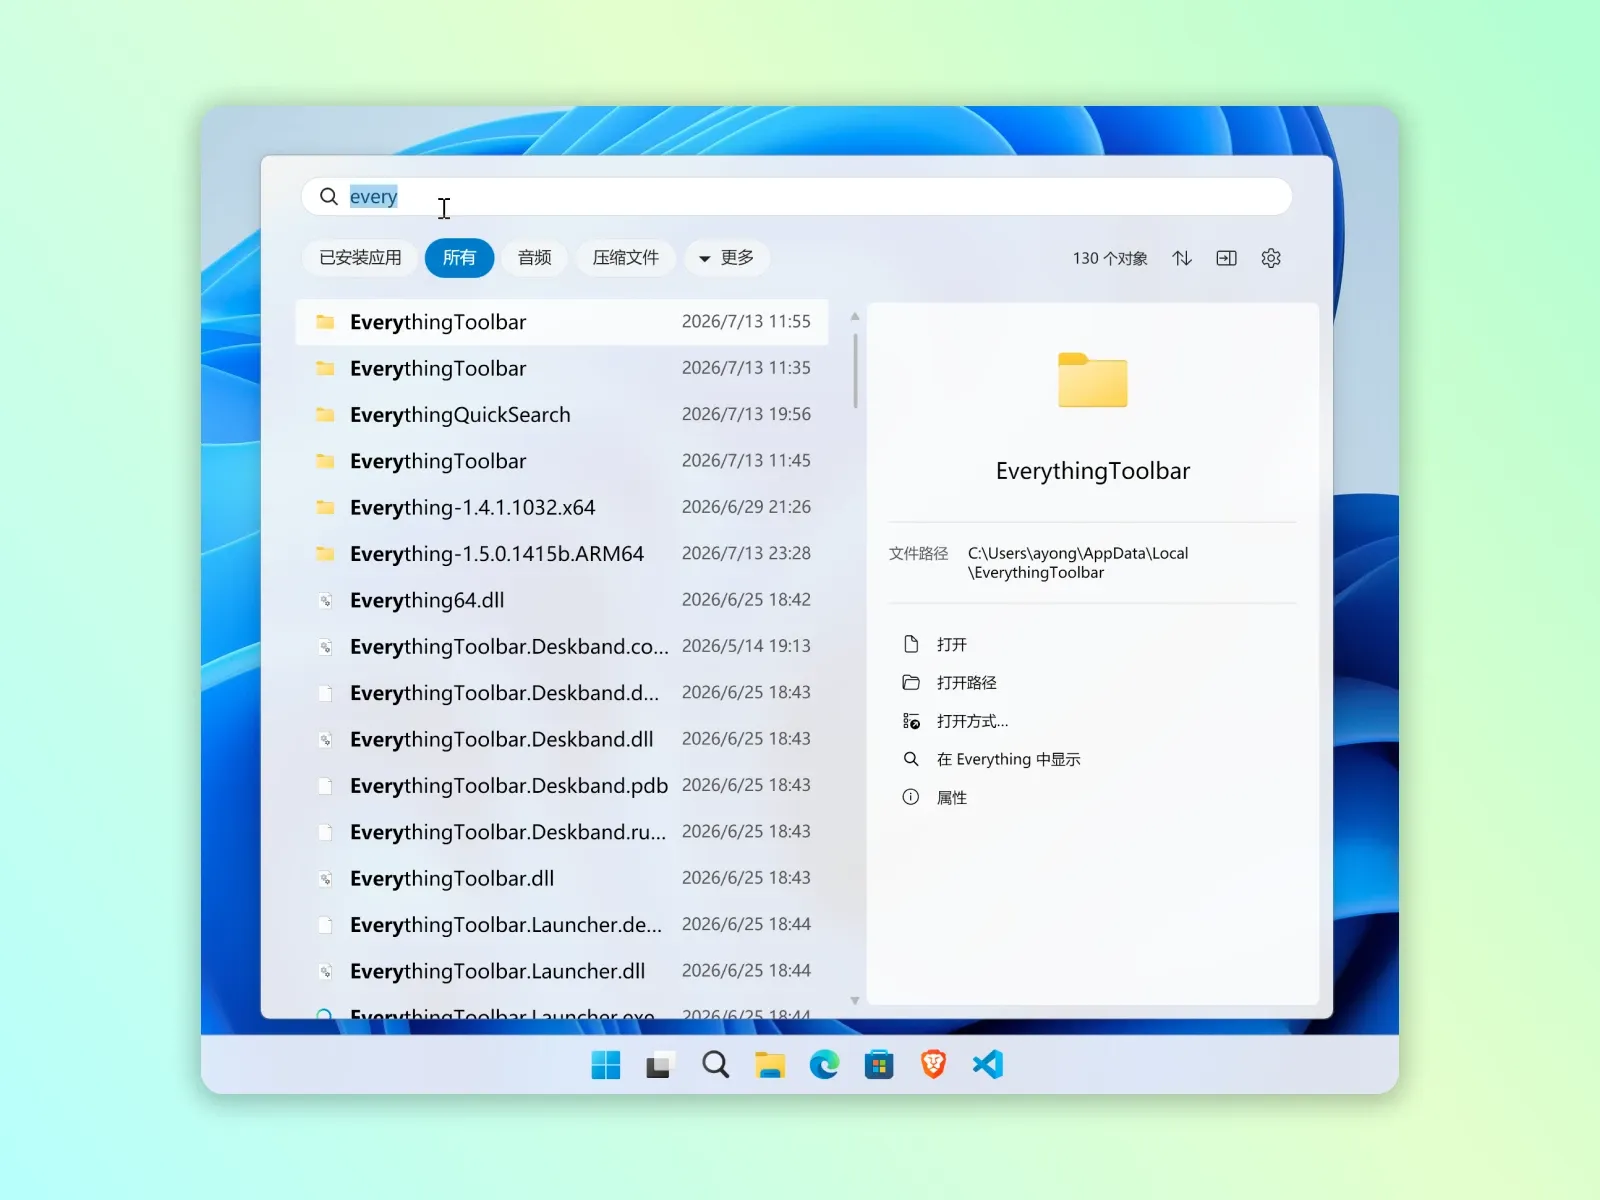Select EverythingQuickSearch result
1600x1200 pixels.
(562, 414)
